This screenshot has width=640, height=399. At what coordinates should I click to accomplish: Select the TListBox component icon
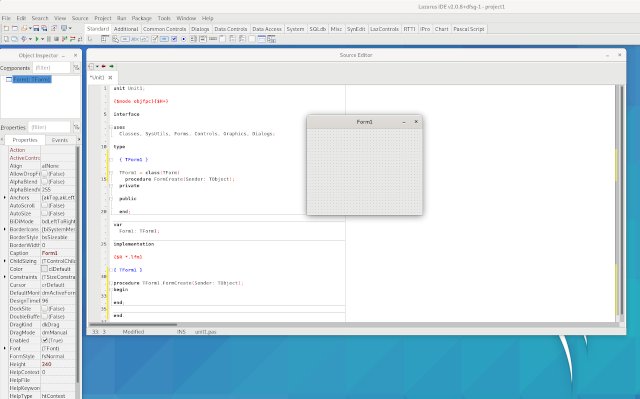tap(193, 39)
